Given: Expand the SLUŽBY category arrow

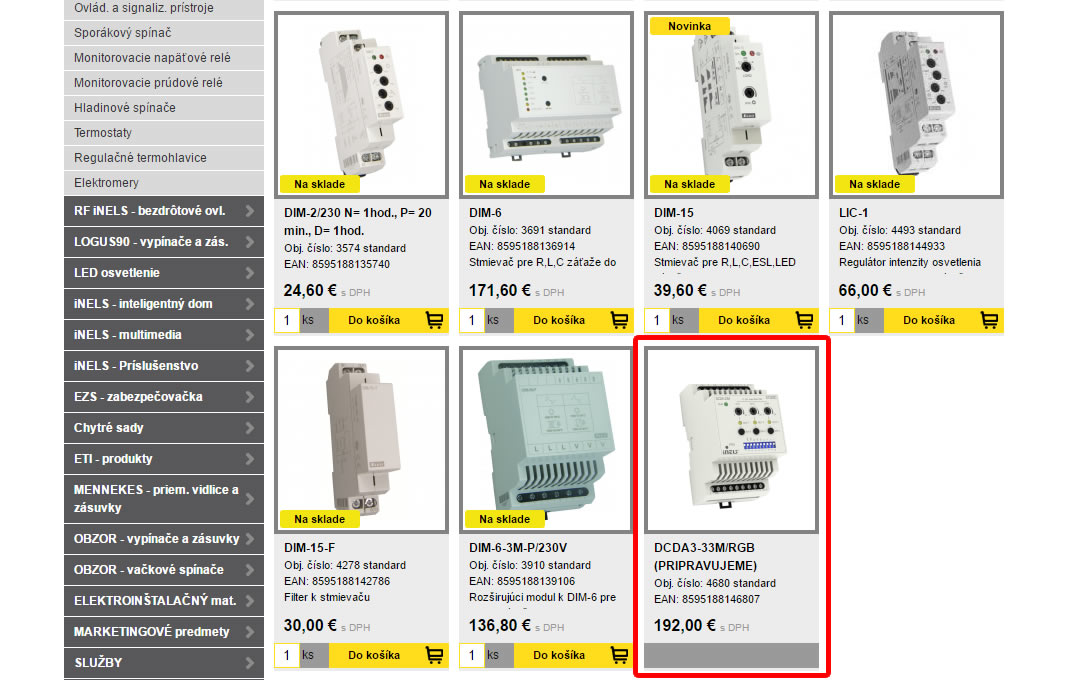Looking at the screenshot, I should (250, 663).
